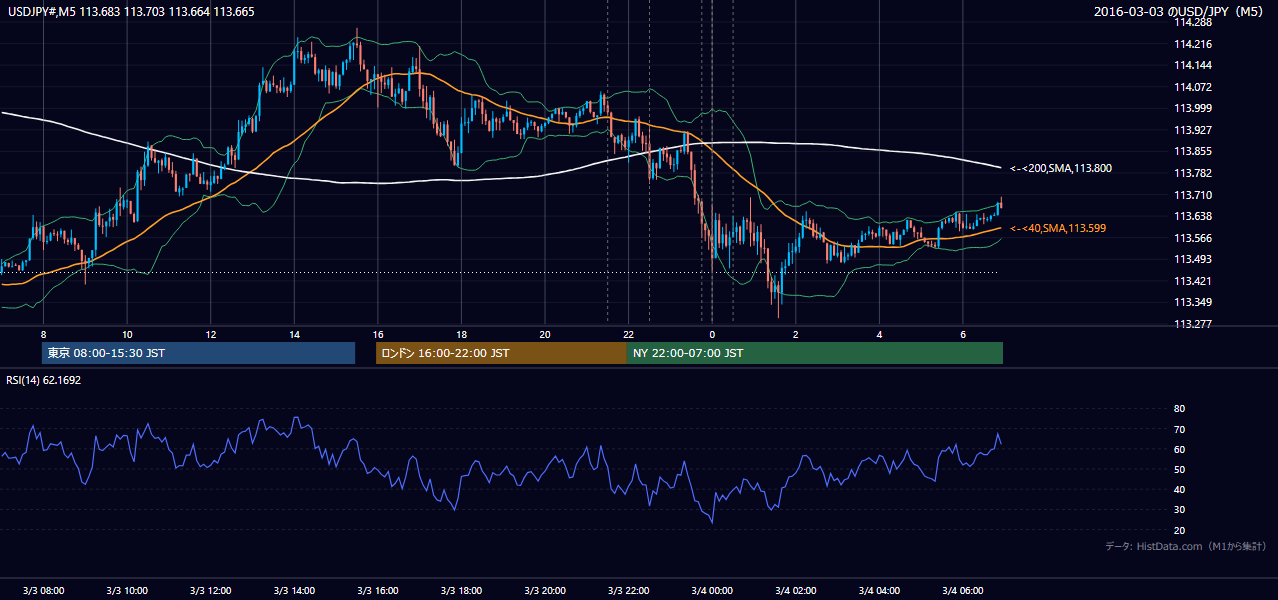Click the 3/3 14:00 time axis label
The height and width of the screenshot is (600, 1278).
click(x=294, y=591)
